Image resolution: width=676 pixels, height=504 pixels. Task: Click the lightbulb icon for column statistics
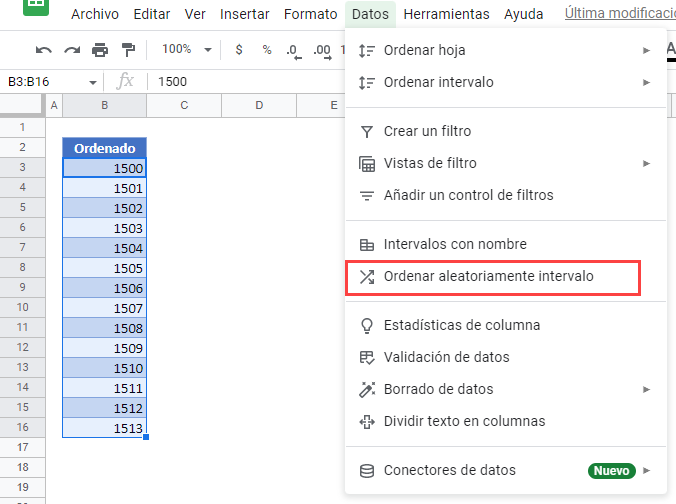point(367,326)
